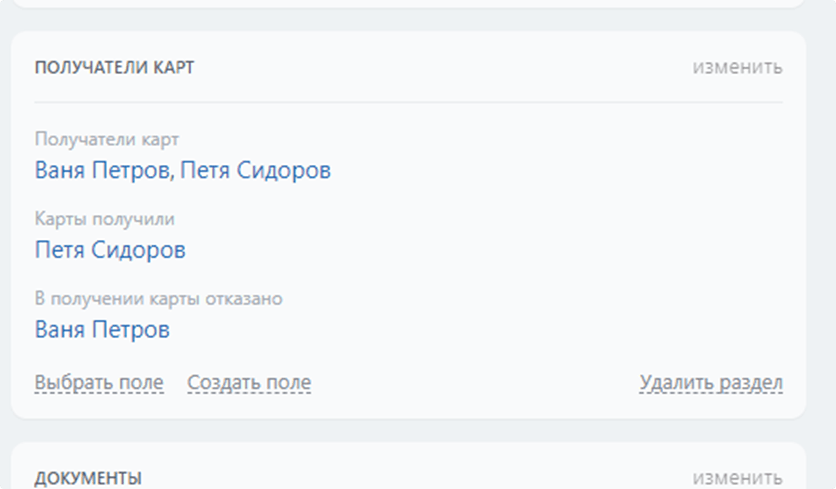Click the "Получатели карт" field label
Viewport: 836px width, 489px height.
coord(107,139)
